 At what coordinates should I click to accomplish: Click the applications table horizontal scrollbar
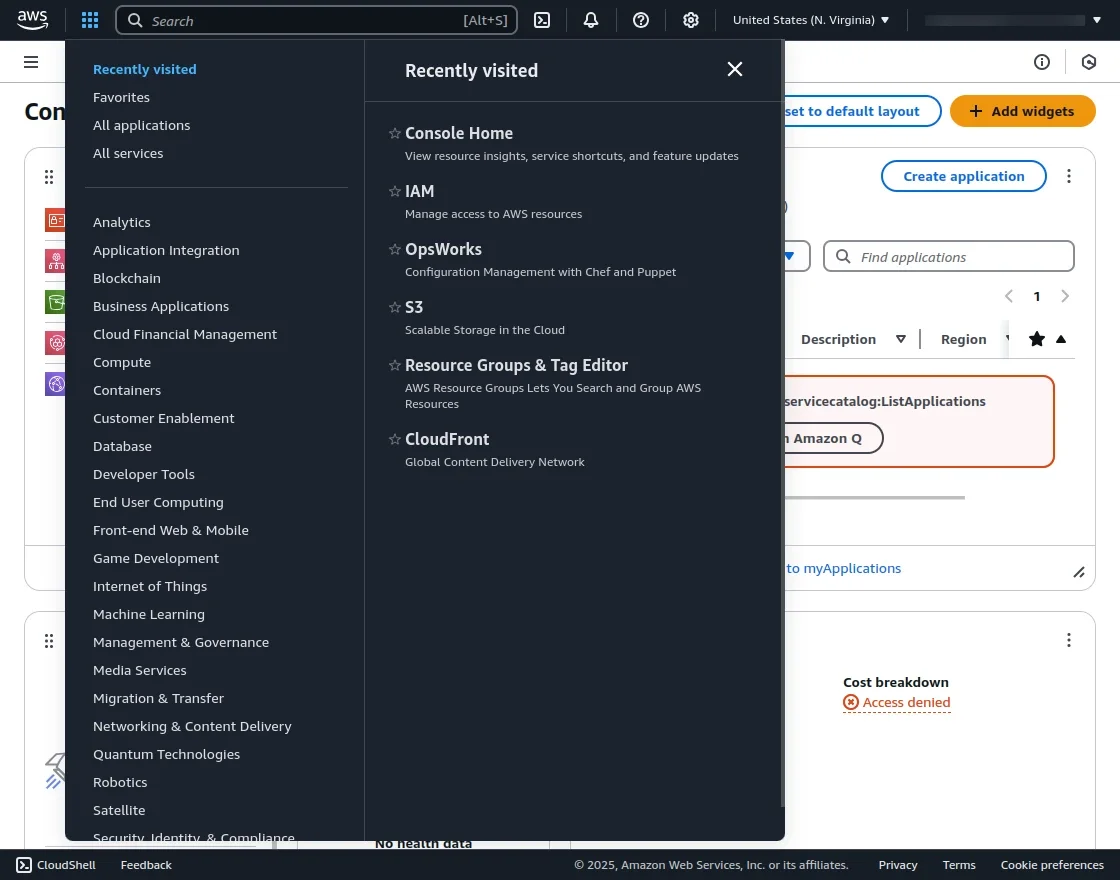click(875, 497)
